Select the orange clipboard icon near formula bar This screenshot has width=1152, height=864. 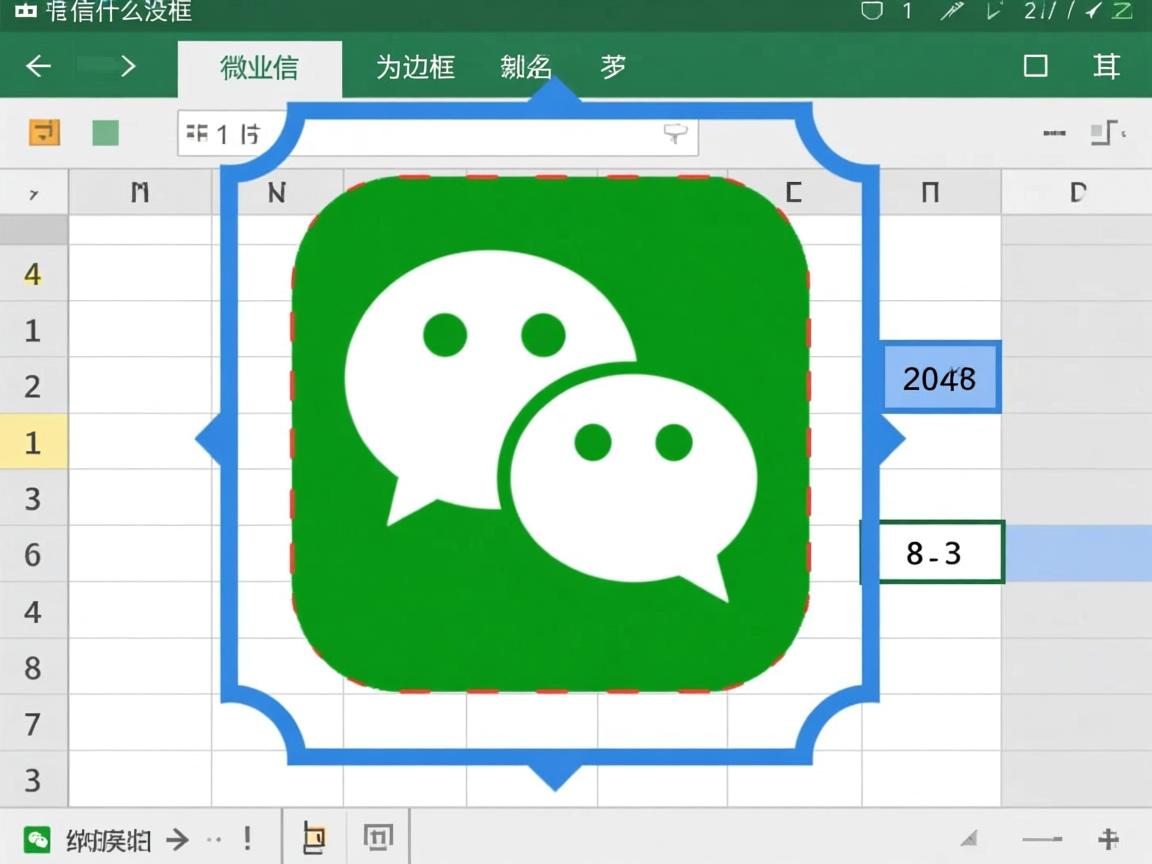(43, 132)
